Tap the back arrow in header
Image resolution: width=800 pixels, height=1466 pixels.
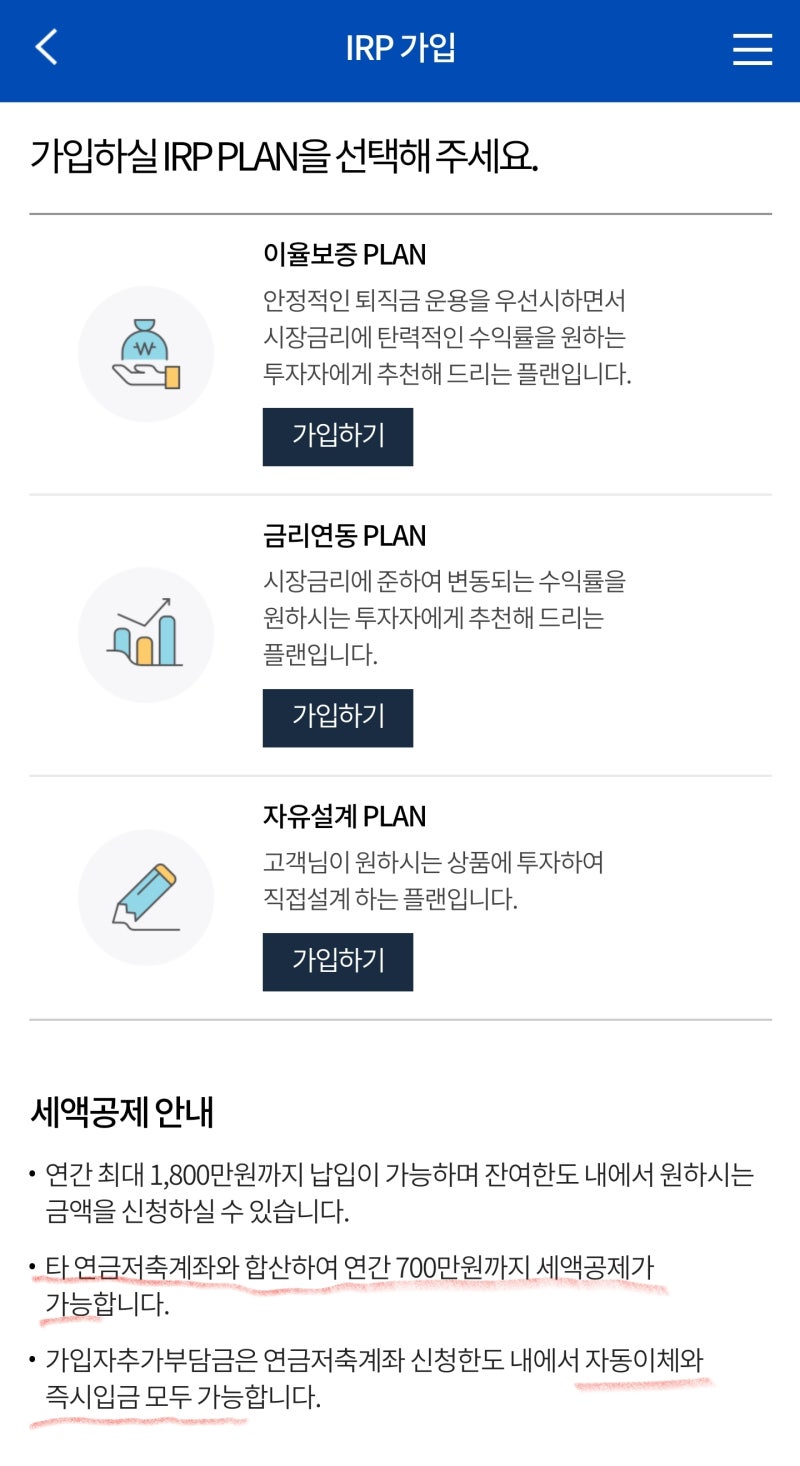point(47,48)
